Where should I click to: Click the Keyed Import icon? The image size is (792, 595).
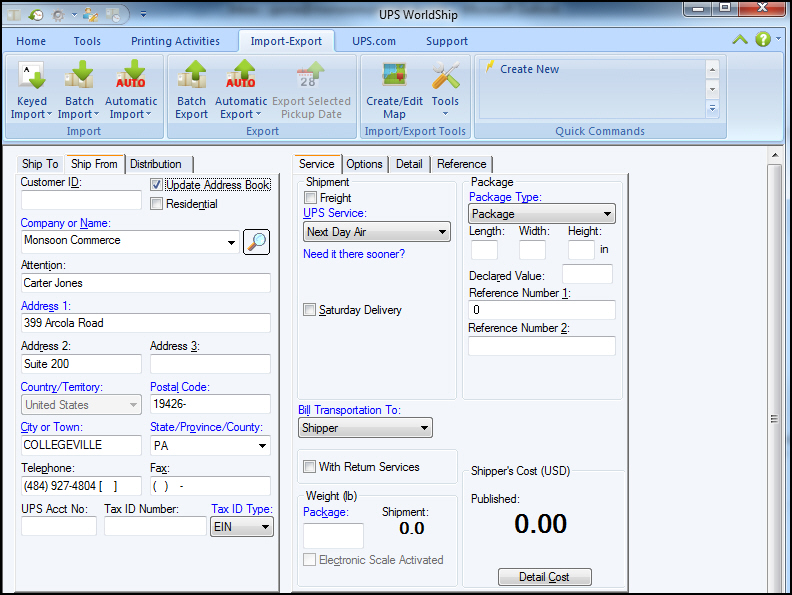pyautogui.click(x=32, y=75)
